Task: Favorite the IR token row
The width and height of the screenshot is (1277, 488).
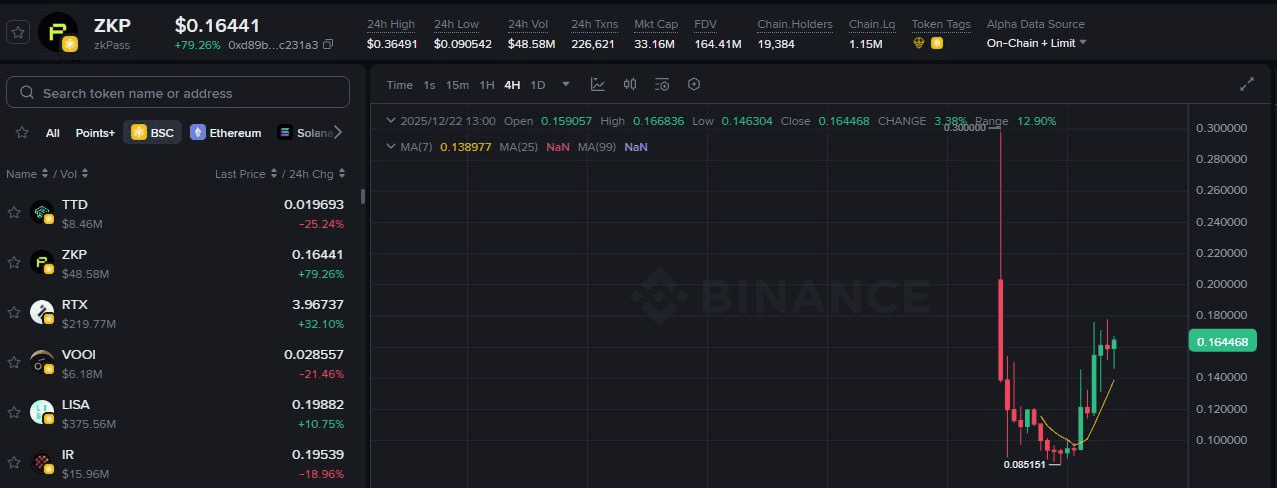Action: [14, 462]
